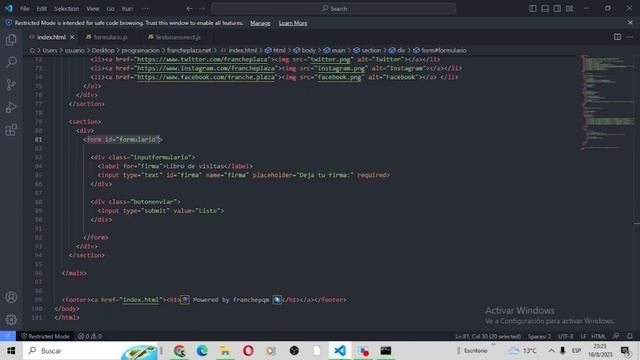Open the Edit menu
Screen dimensions: 640x360
point(41,9)
